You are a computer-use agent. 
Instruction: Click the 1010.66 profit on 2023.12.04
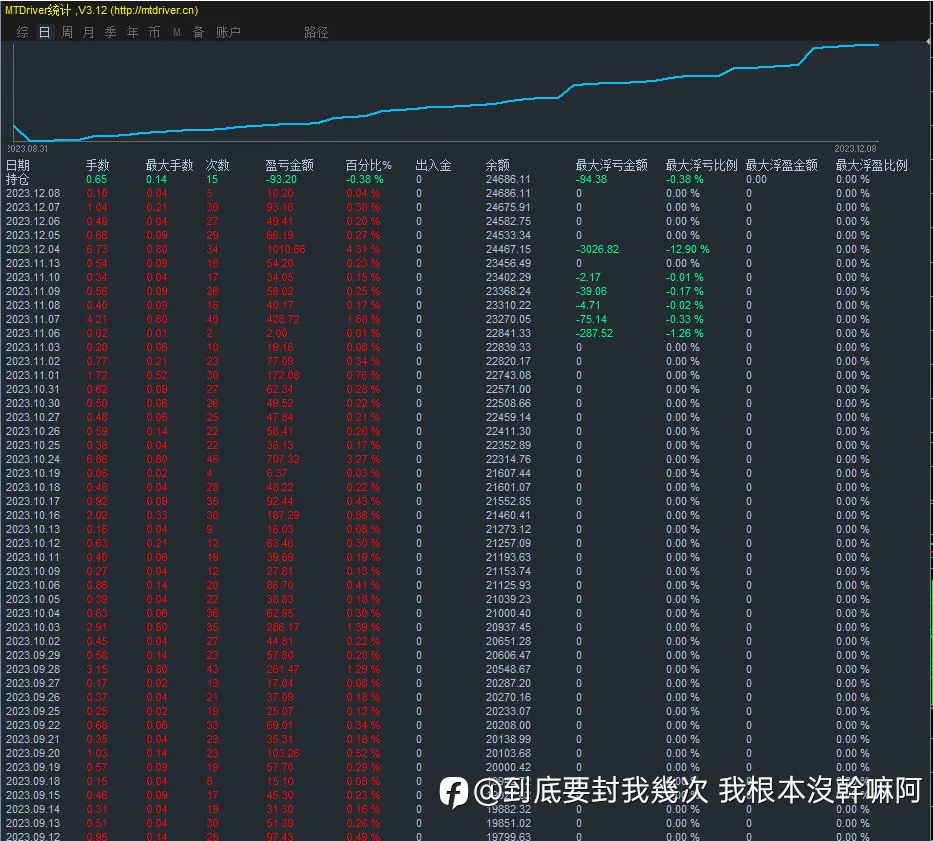[286, 249]
